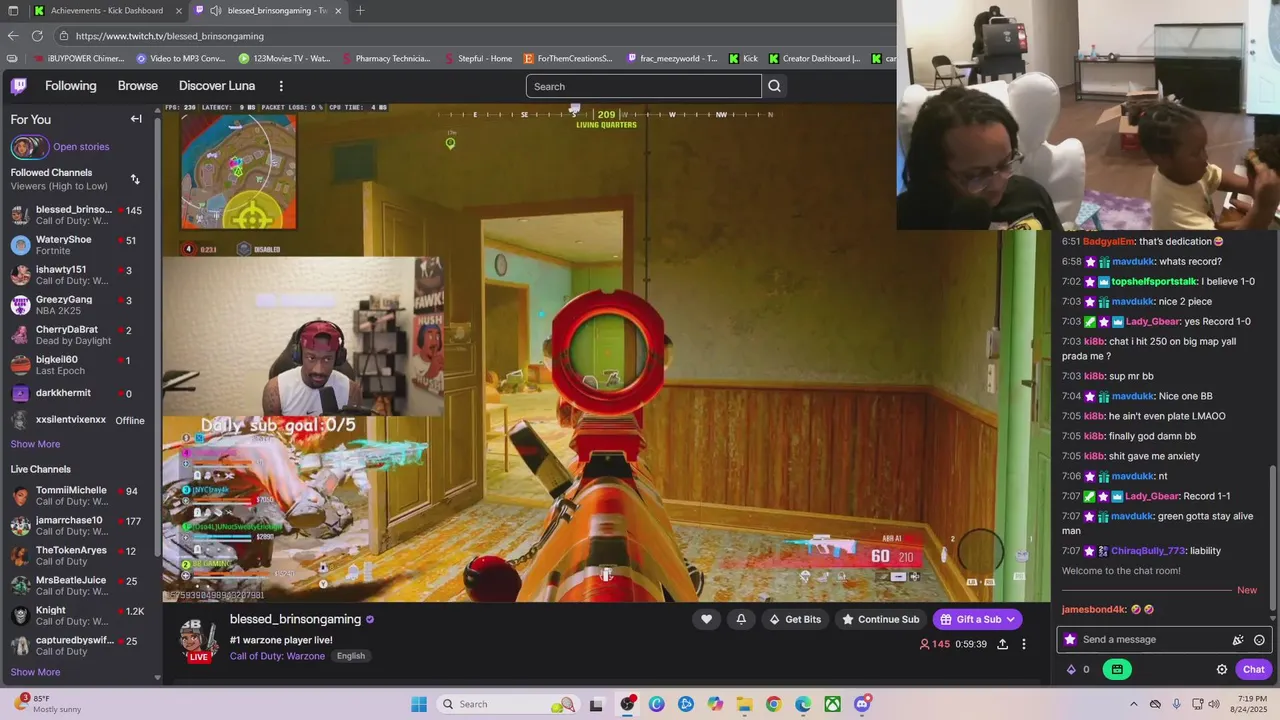Open Discover Luna
The height and width of the screenshot is (720, 1280).
217,86
